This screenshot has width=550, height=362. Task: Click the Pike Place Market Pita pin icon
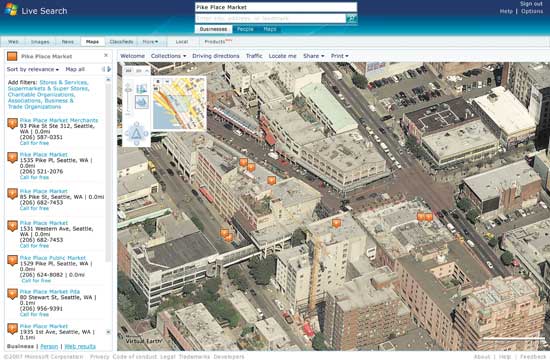(x=13, y=294)
